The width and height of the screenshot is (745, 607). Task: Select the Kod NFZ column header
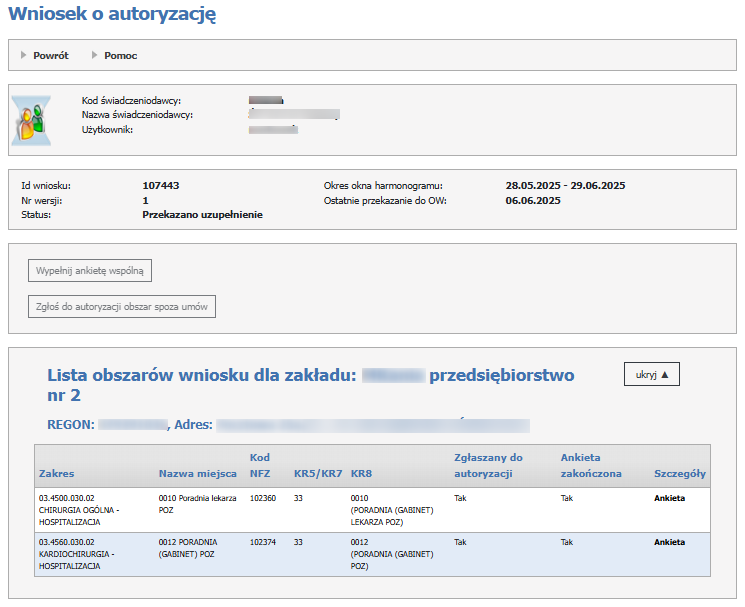click(x=260, y=465)
